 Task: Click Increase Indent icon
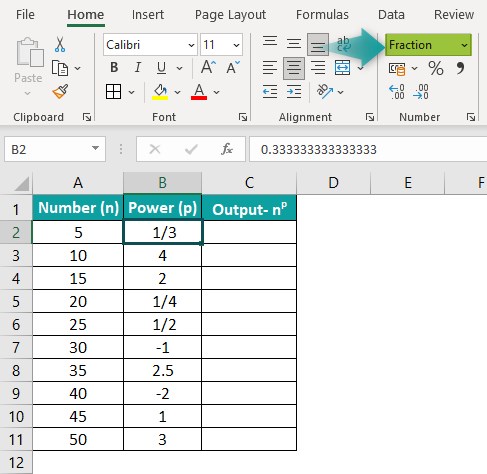(x=294, y=92)
